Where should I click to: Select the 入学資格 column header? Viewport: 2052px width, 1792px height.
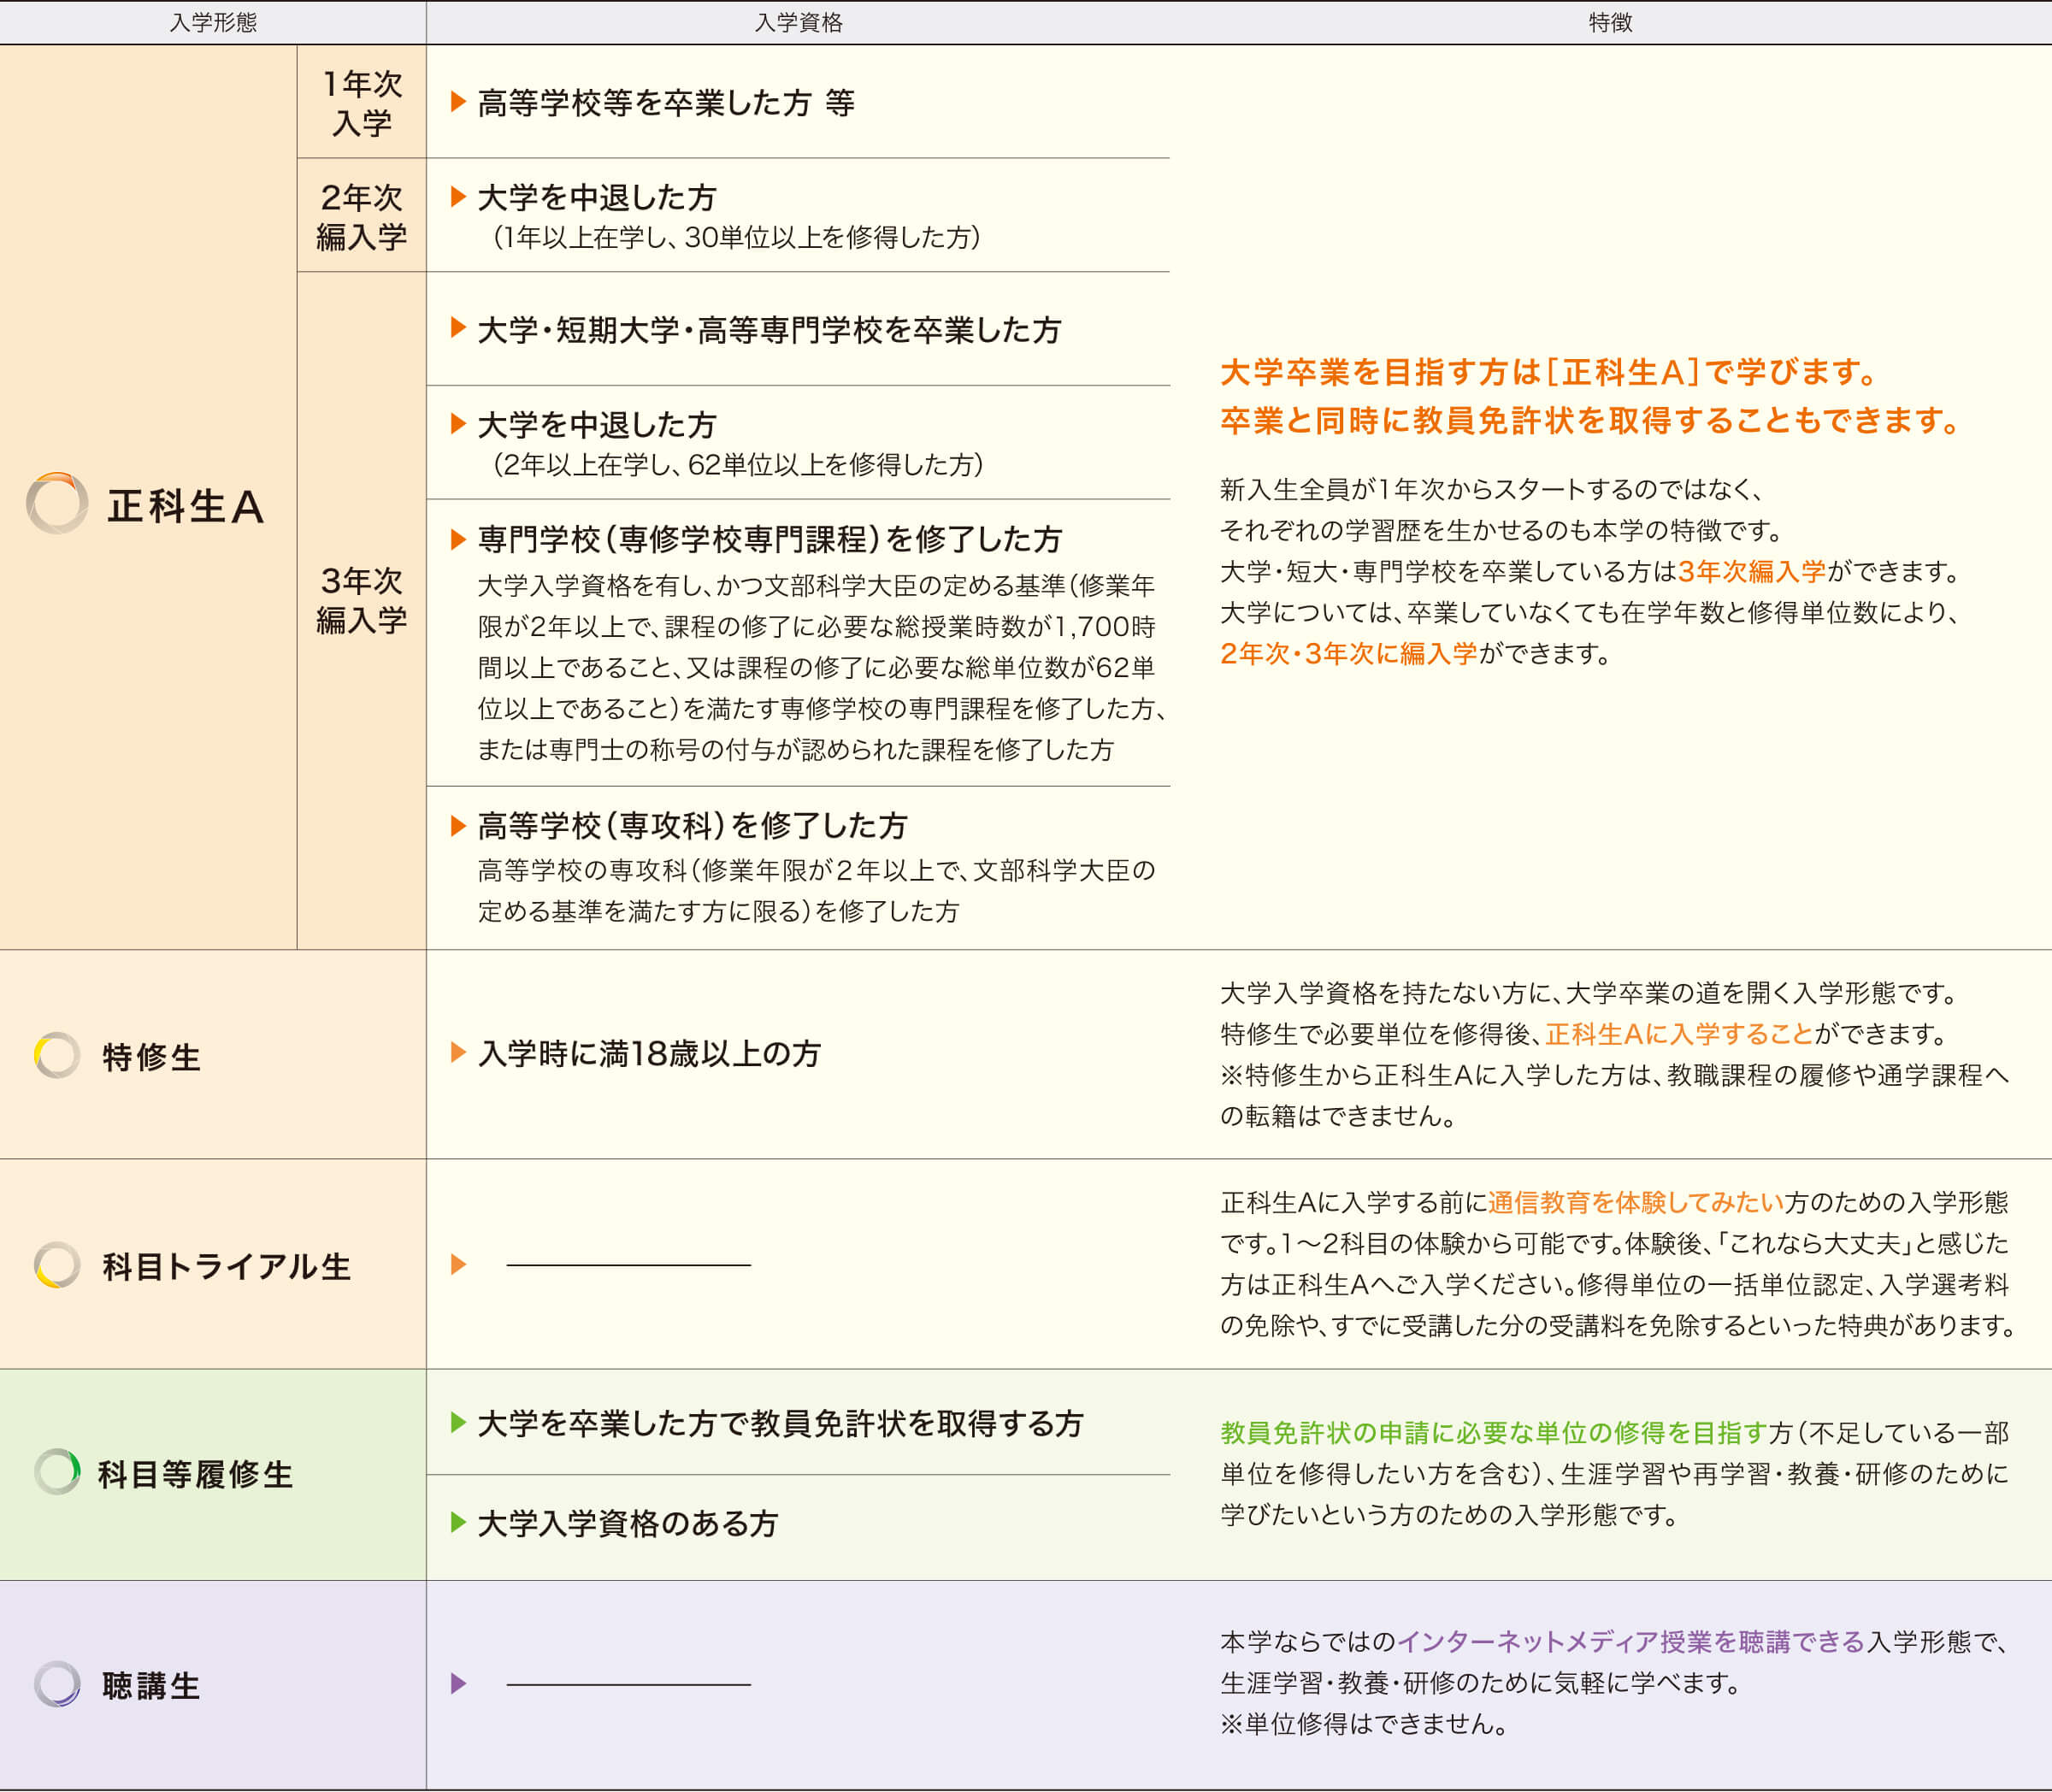point(798,22)
